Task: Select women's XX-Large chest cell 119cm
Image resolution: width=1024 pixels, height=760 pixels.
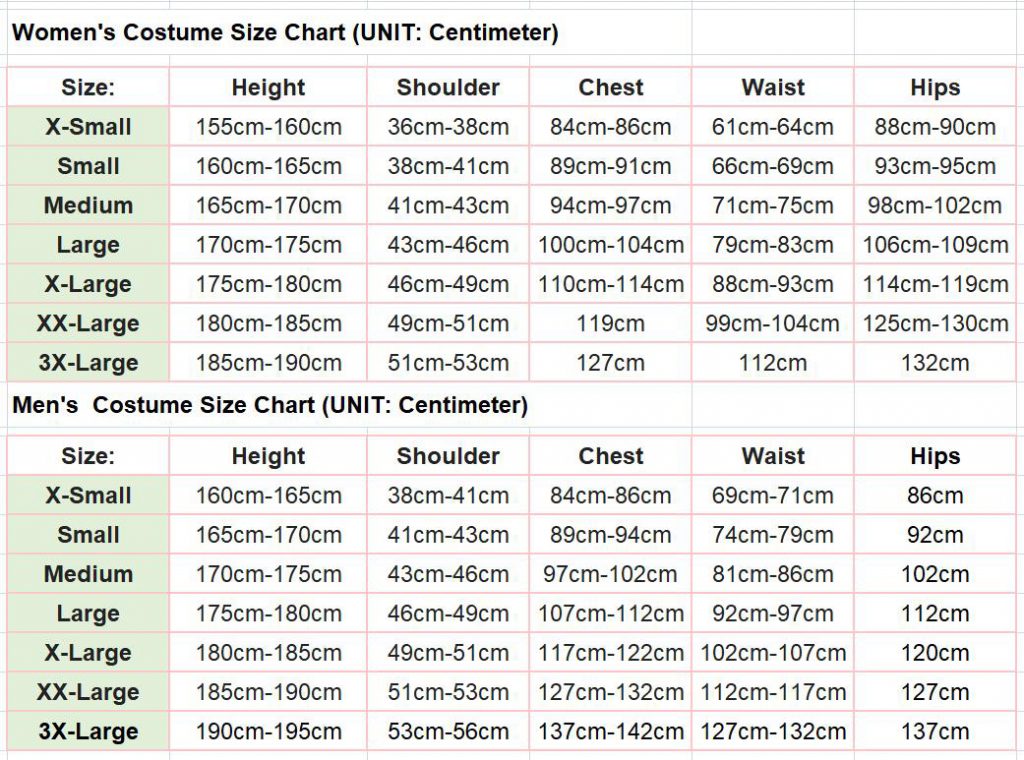Action: click(x=610, y=324)
